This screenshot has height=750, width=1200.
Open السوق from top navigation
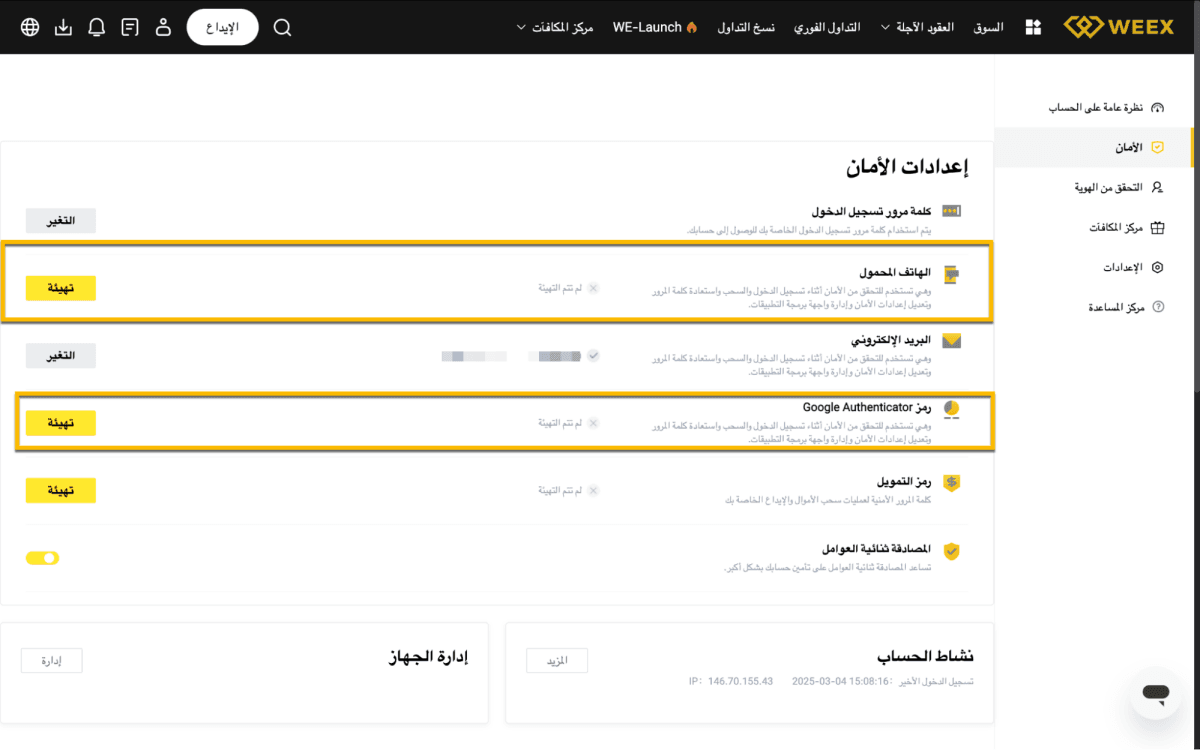coord(988,27)
